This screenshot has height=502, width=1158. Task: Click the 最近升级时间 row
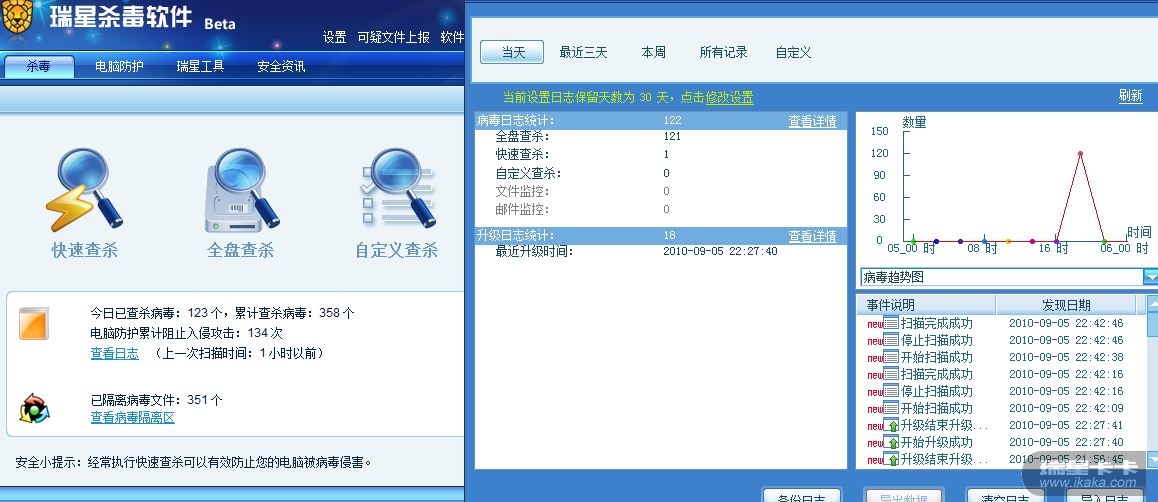point(660,252)
